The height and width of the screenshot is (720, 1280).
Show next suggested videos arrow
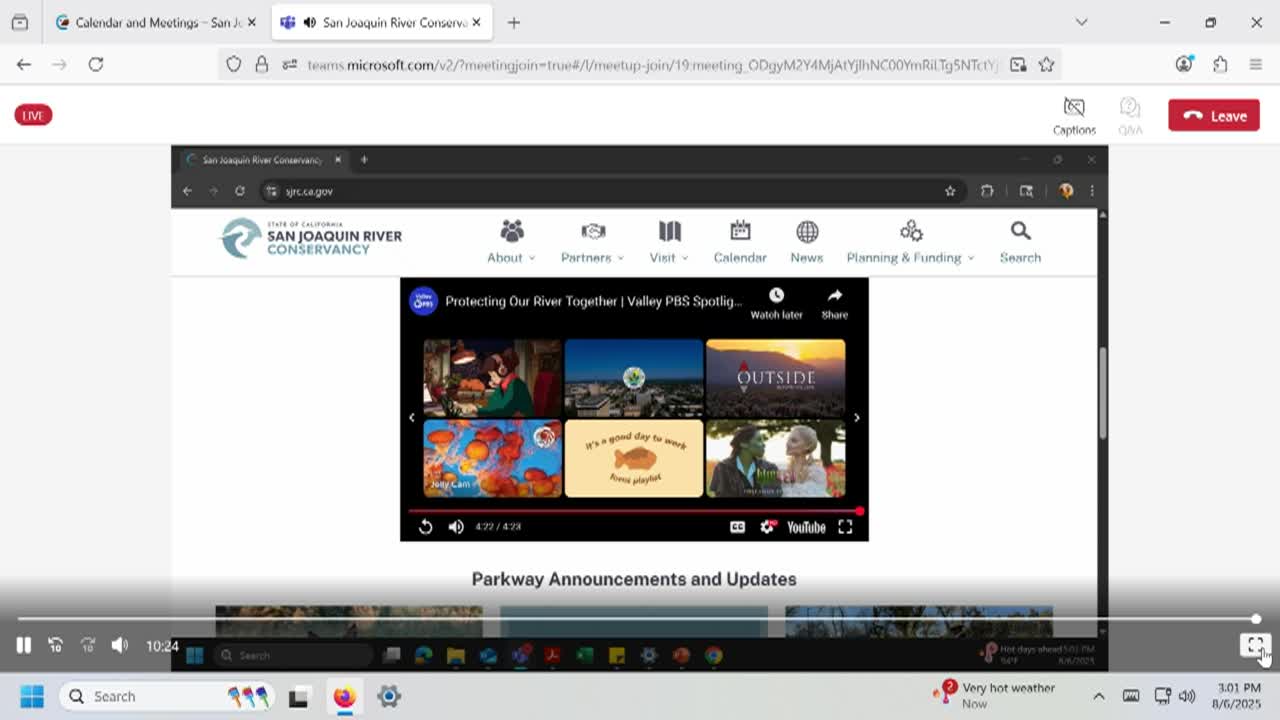click(856, 418)
